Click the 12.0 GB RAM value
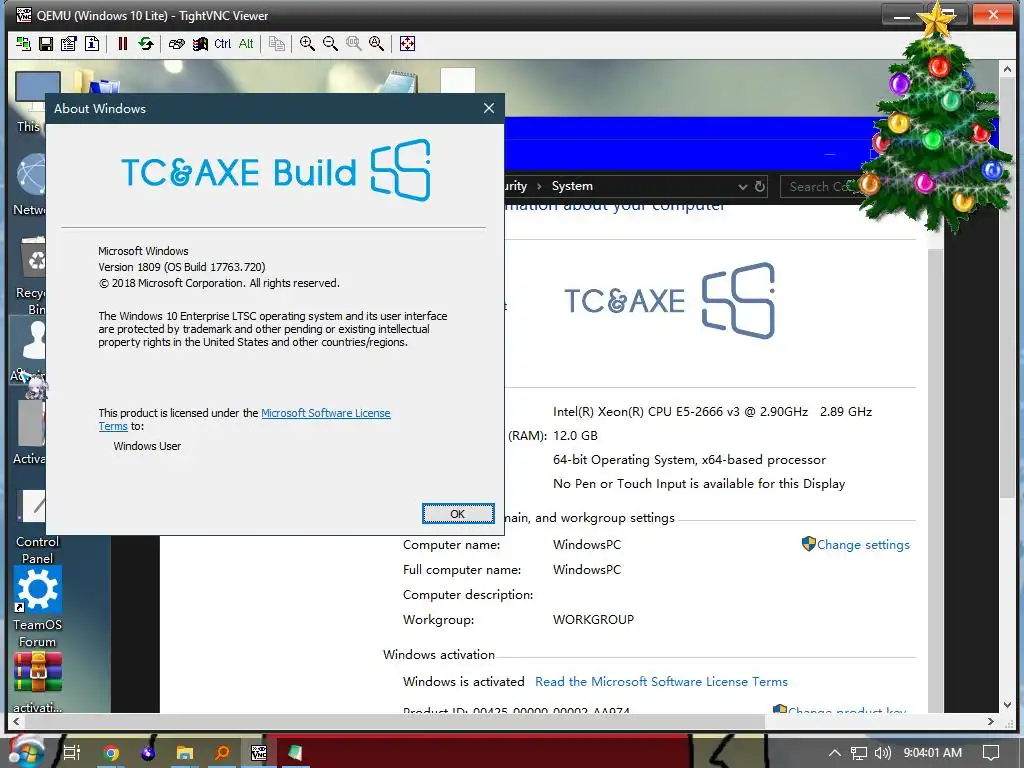Viewport: 1024px width, 768px height. pos(575,436)
